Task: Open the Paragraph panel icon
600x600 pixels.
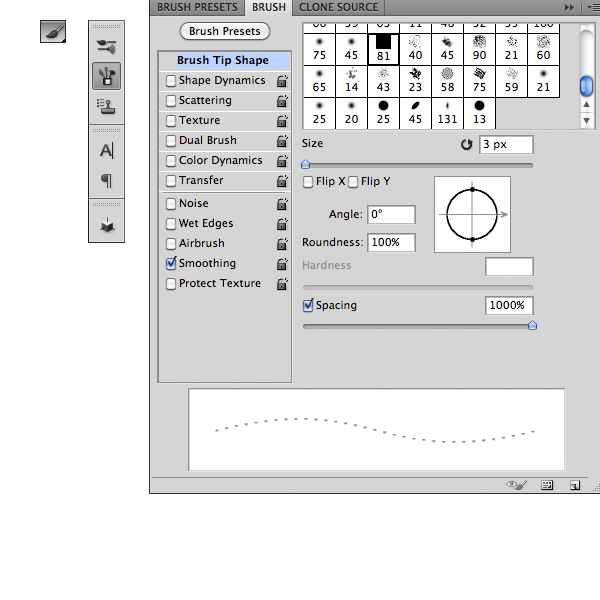Action: pyautogui.click(x=106, y=180)
